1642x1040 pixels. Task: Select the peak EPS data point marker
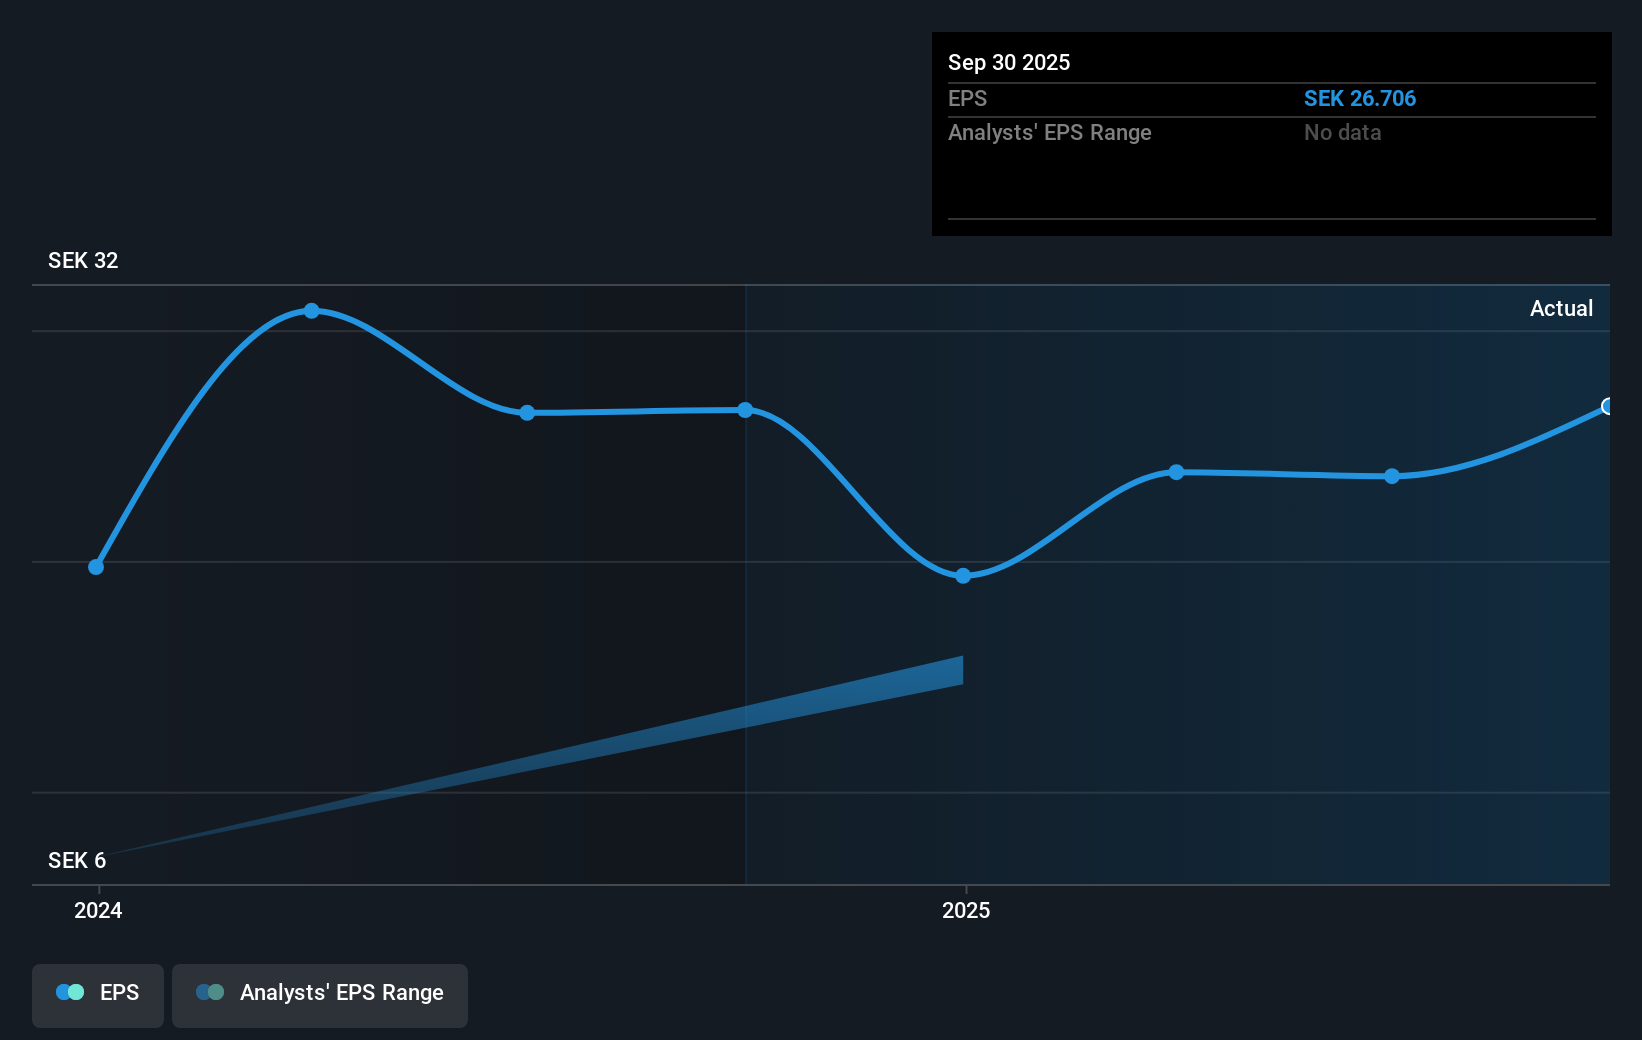[312, 311]
